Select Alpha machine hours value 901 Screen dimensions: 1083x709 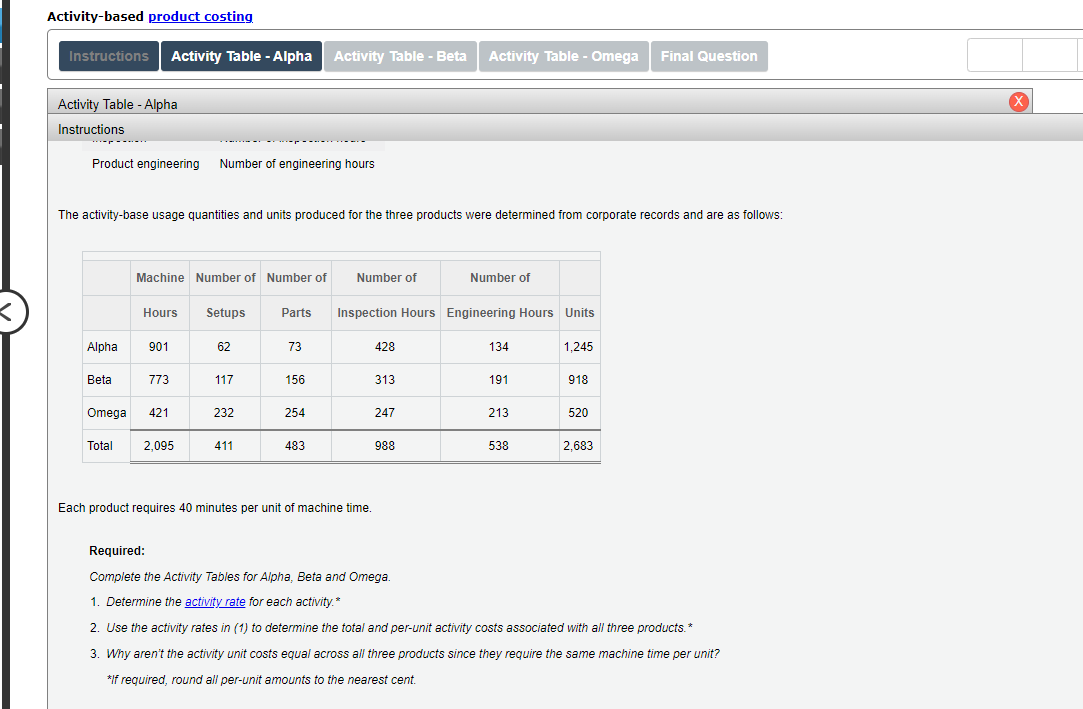click(x=159, y=347)
